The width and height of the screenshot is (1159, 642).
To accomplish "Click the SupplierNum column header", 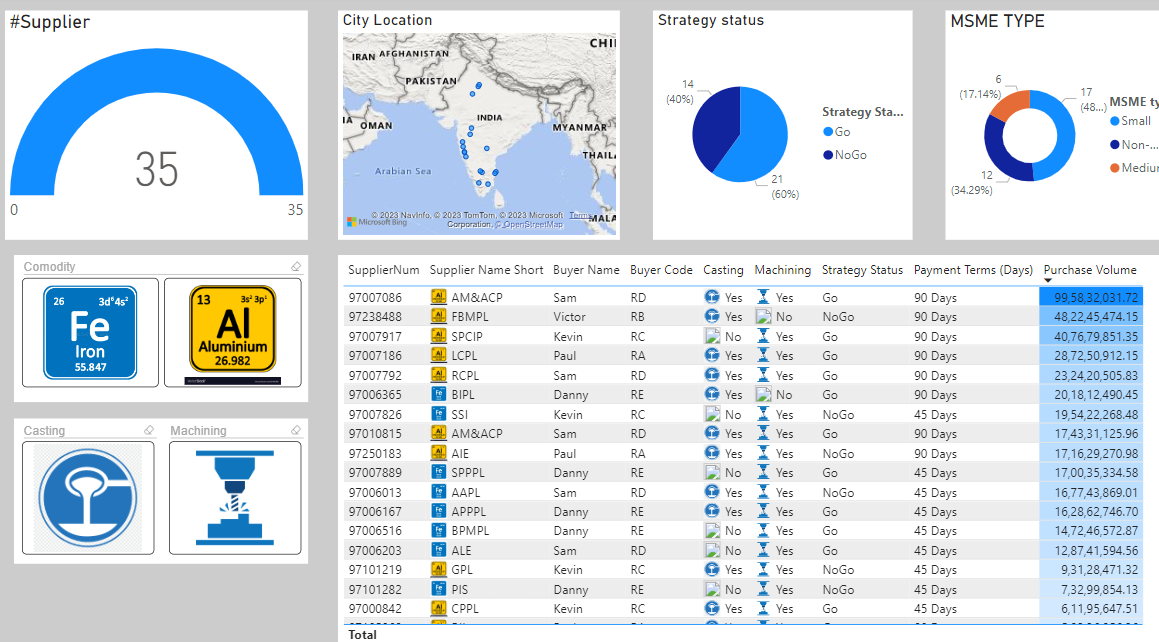I will pyautogui.click(x=383, y=270).
